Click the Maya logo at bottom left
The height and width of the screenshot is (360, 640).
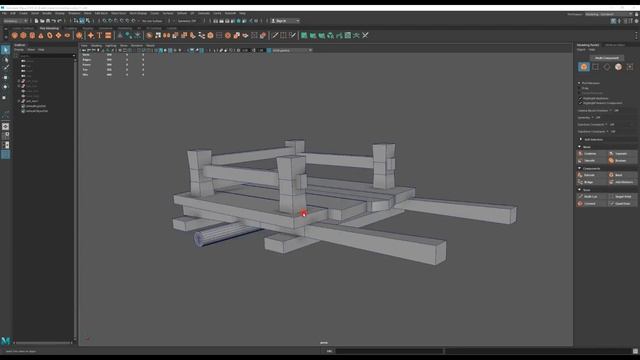pos(6,340)
